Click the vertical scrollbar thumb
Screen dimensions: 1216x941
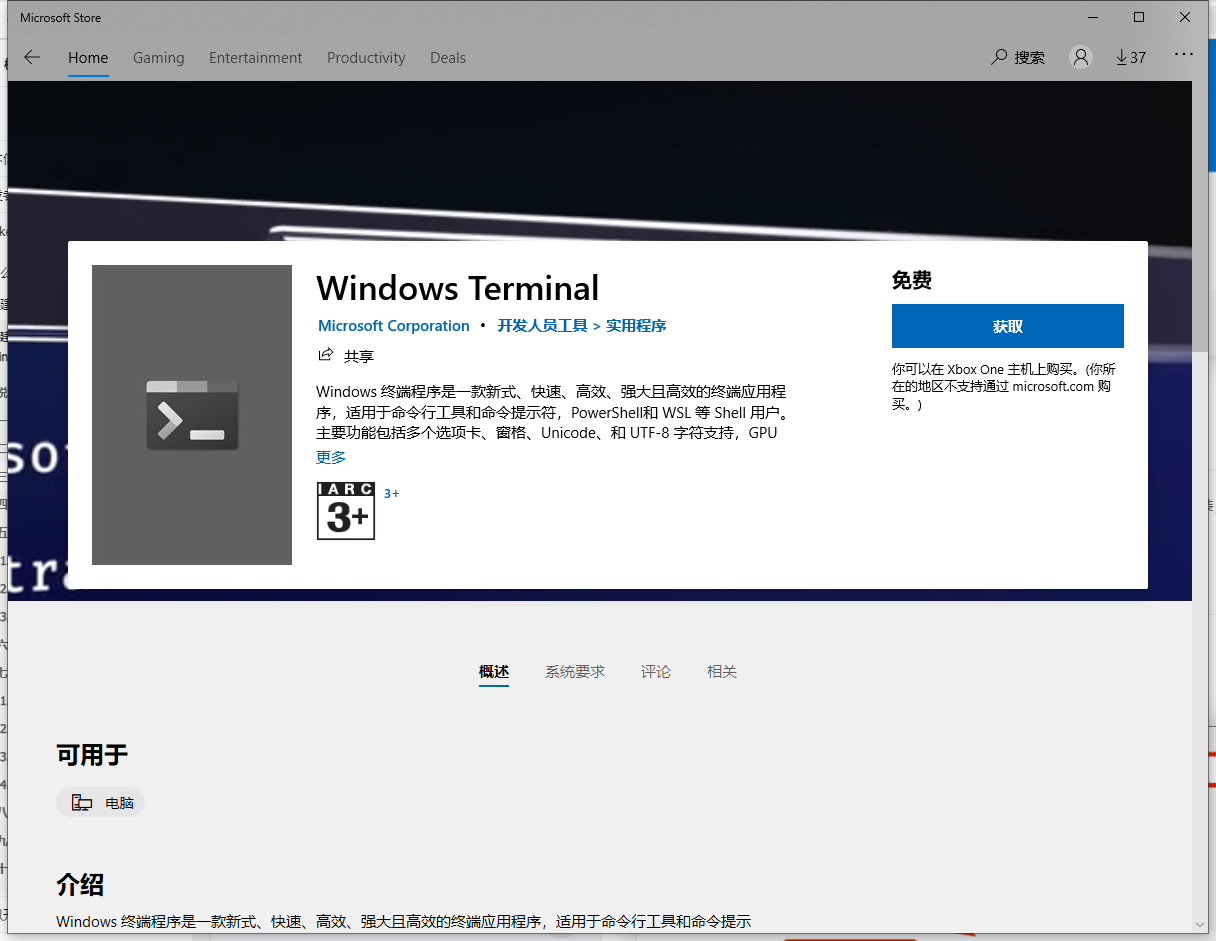1201,217
